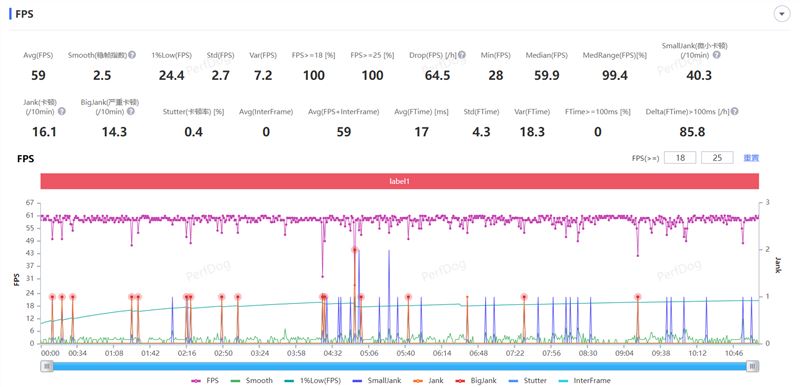Screen dimensions: 800x387
Task: Click the blue reset link beside thresholds
Action: pyautogui.click(x=751, y=158)
